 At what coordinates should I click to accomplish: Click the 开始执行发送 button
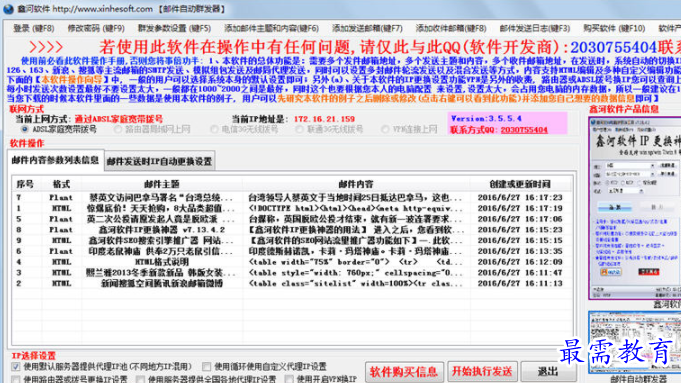[482, 372]
